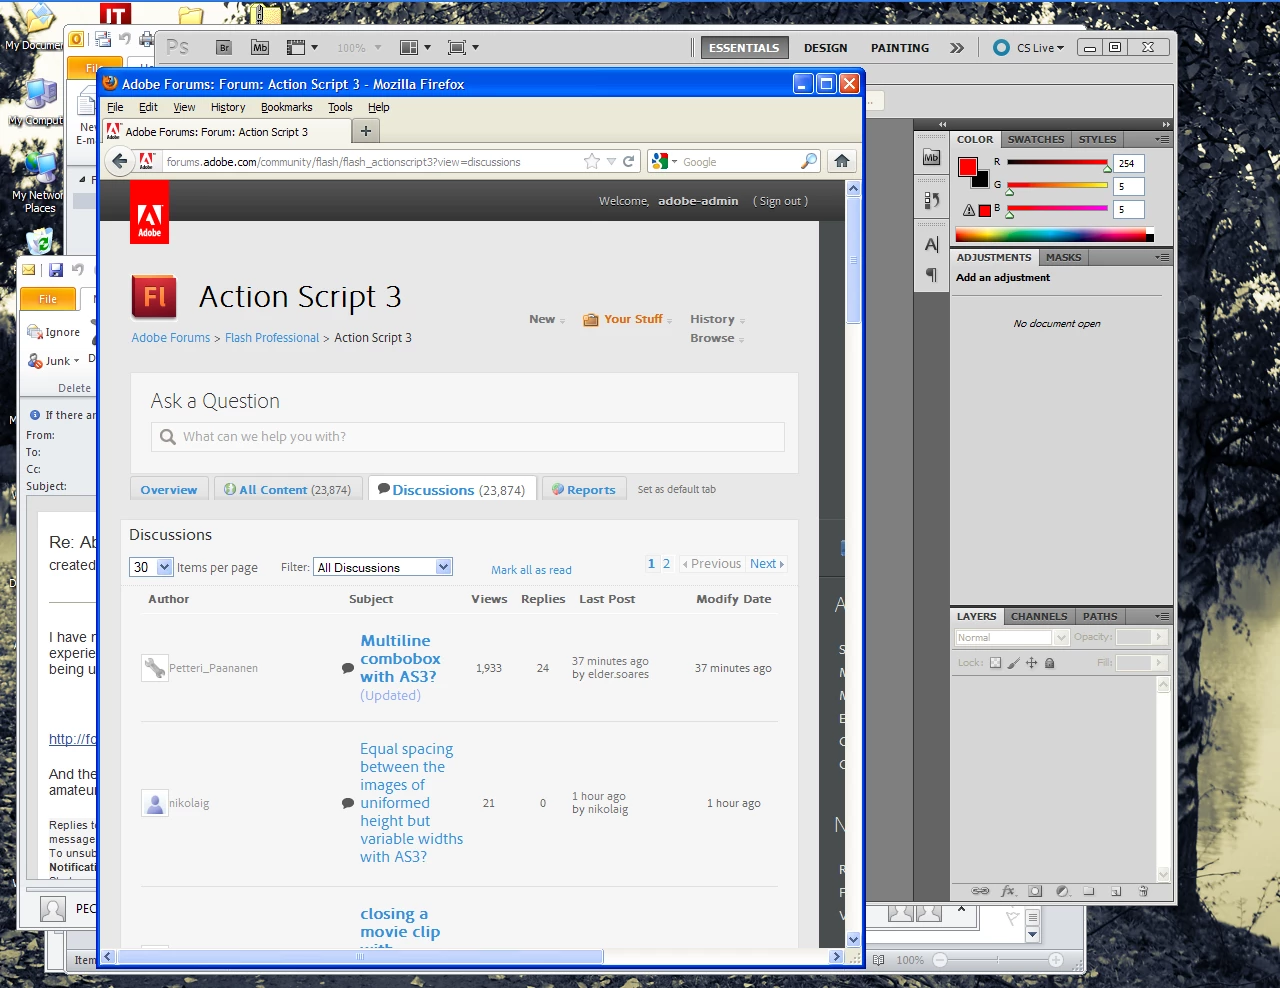Toggle lock image pixels brush icon
The height and width of the screenshot is (988, 1280).
tap(1013, 662)
